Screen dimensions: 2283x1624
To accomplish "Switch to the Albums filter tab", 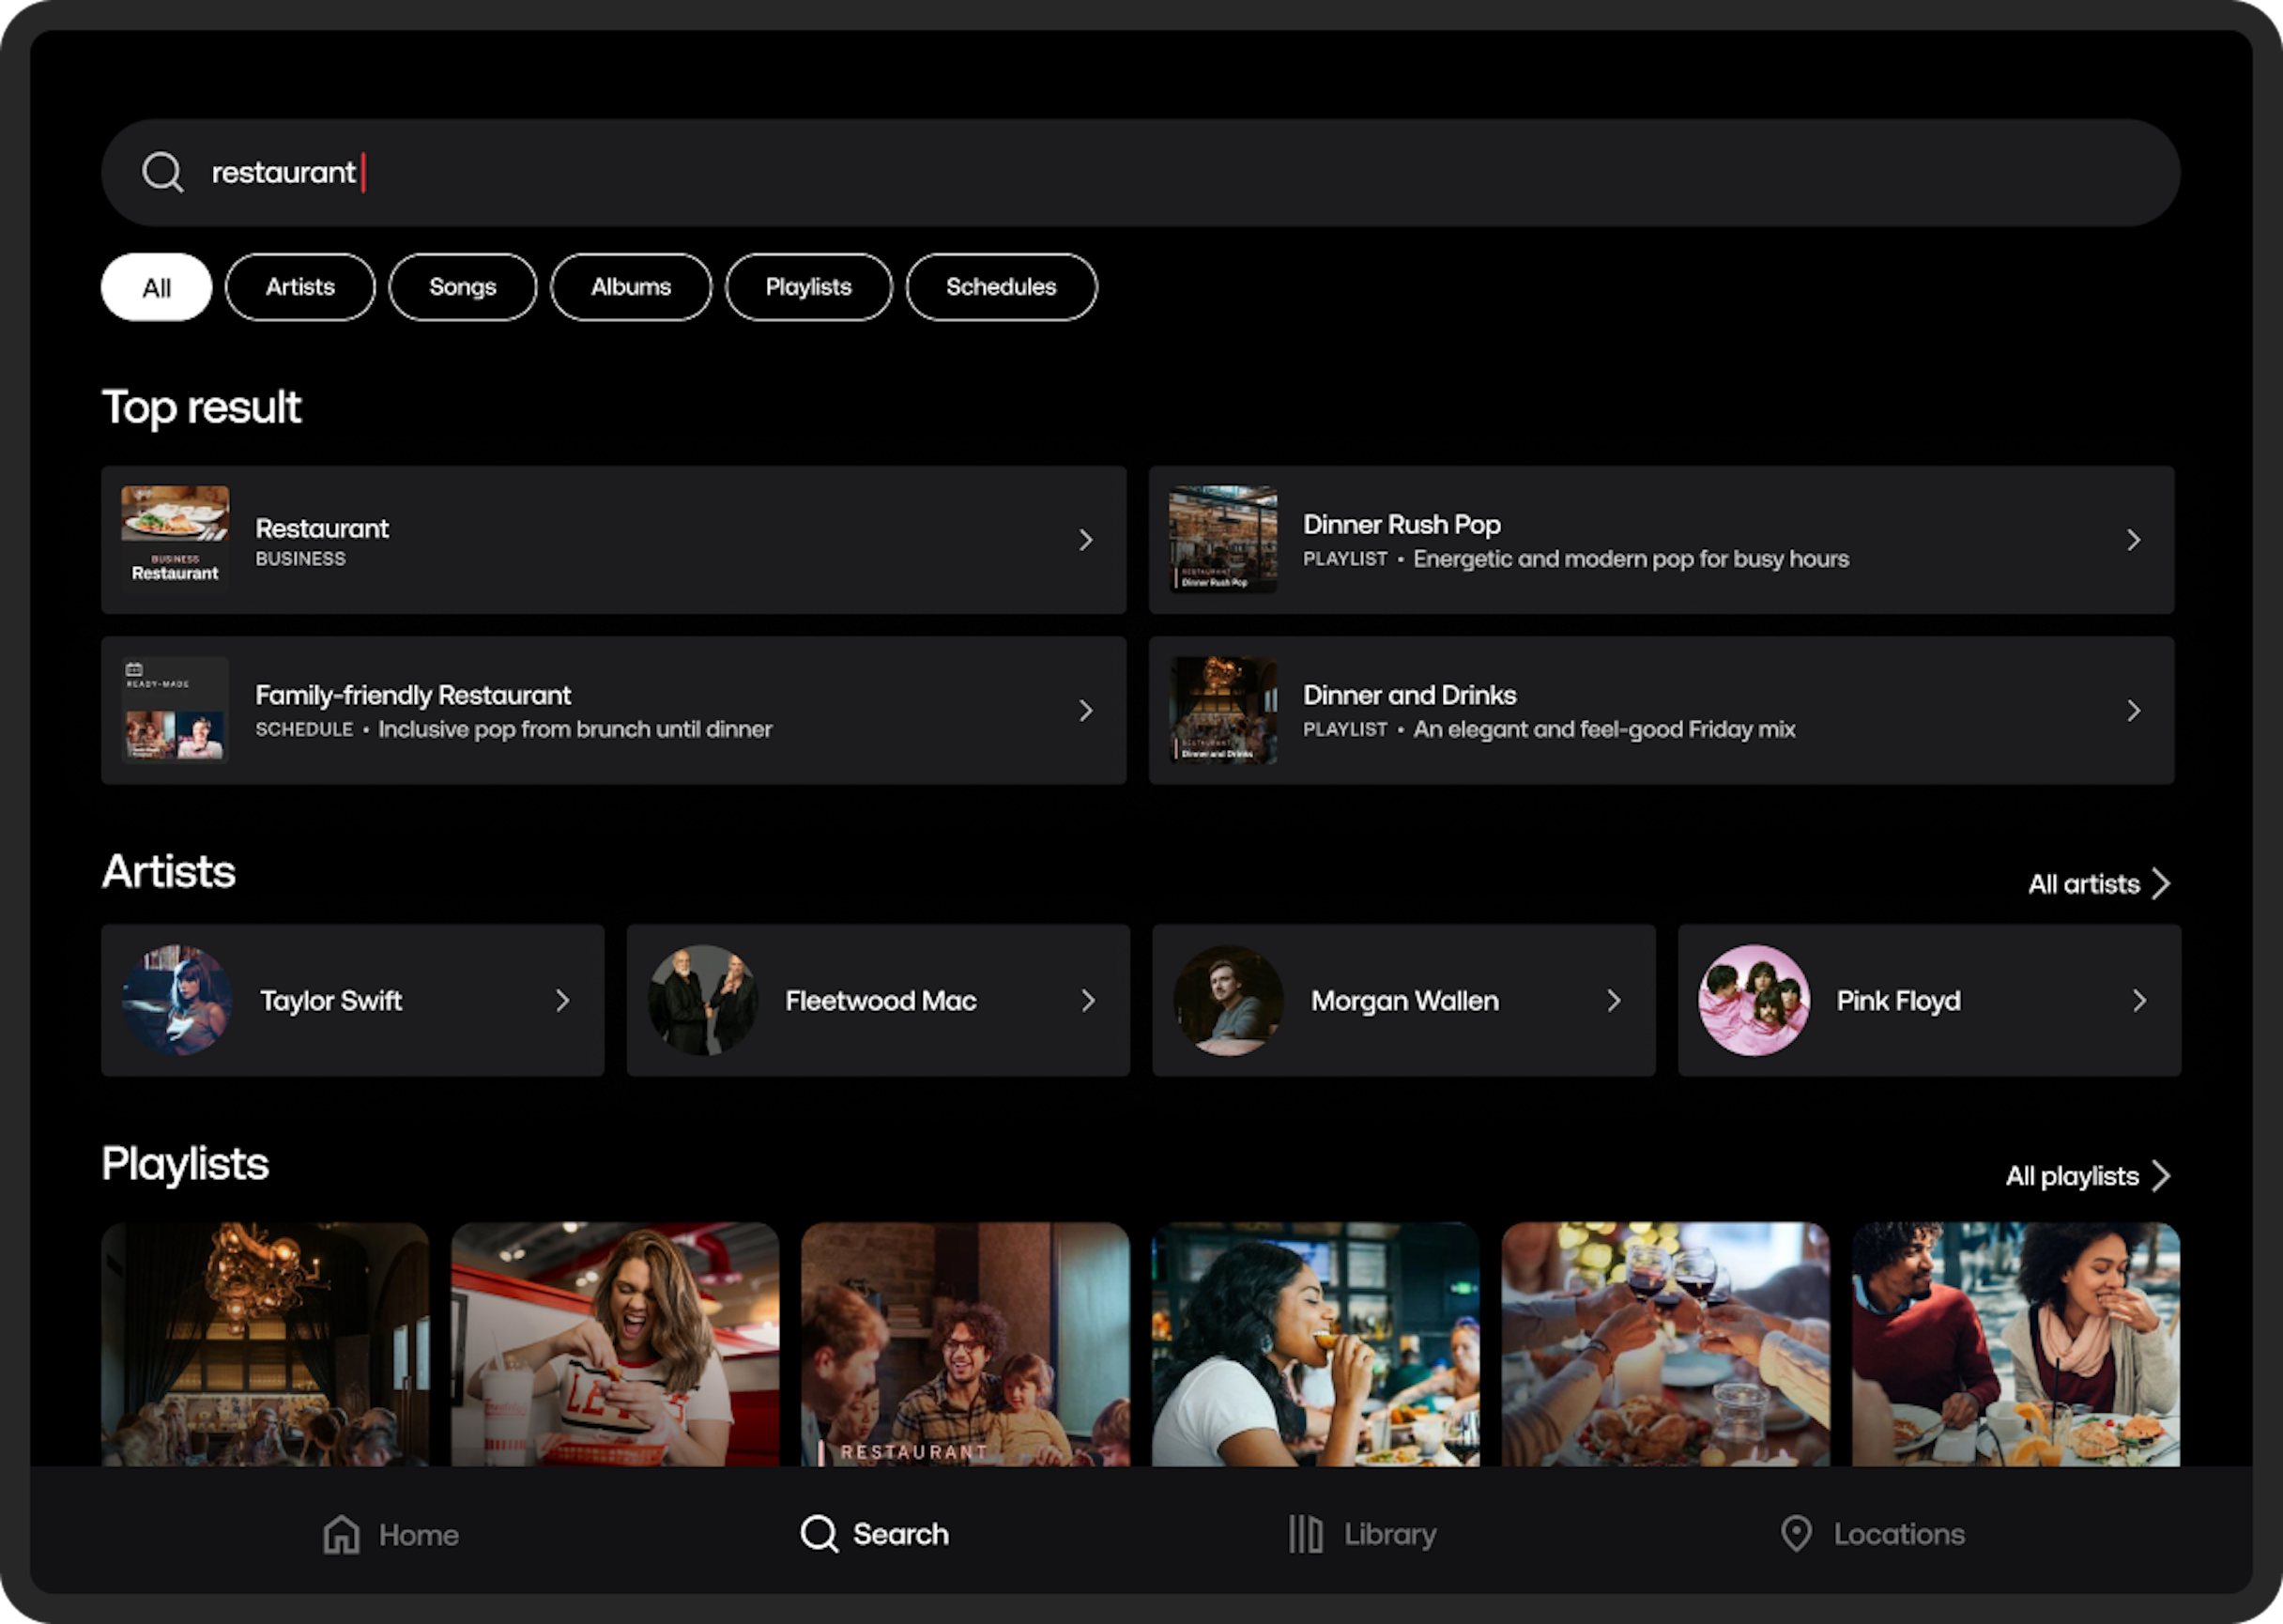I will 630,287.
